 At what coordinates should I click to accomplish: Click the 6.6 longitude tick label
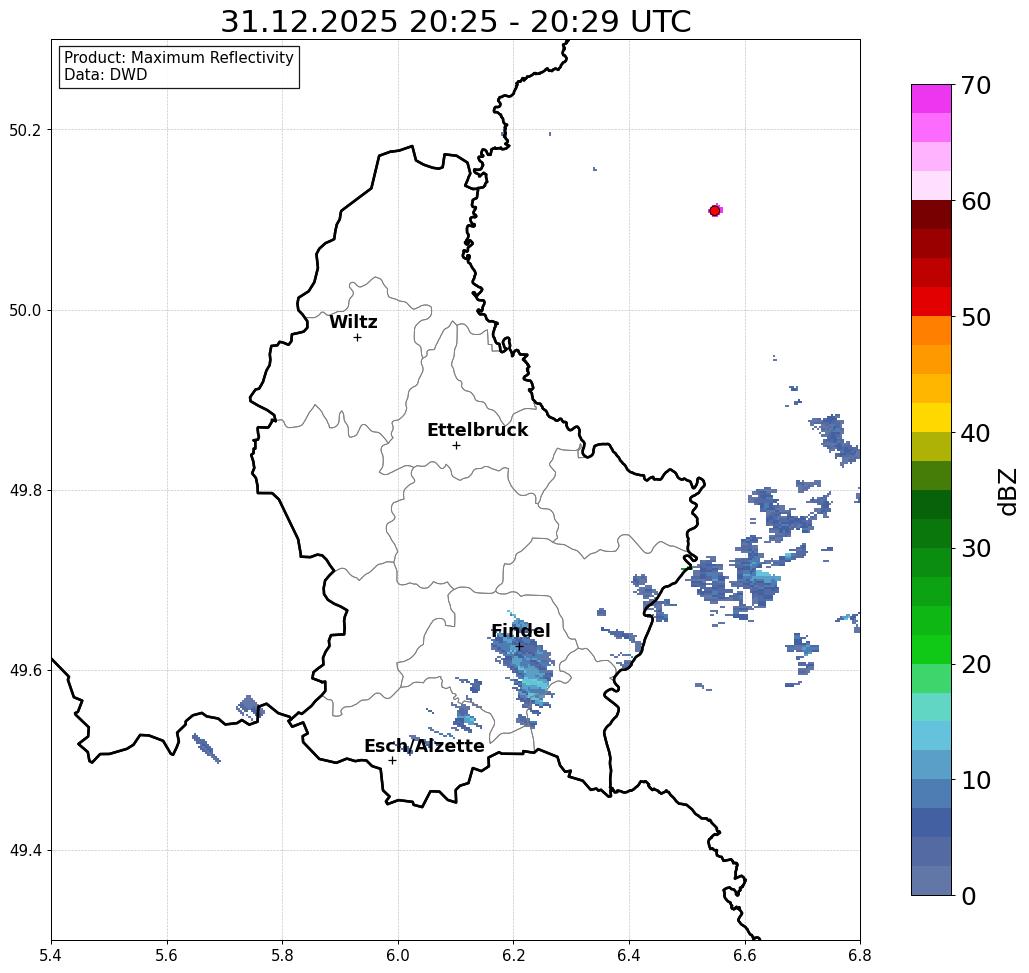point(745,955)
